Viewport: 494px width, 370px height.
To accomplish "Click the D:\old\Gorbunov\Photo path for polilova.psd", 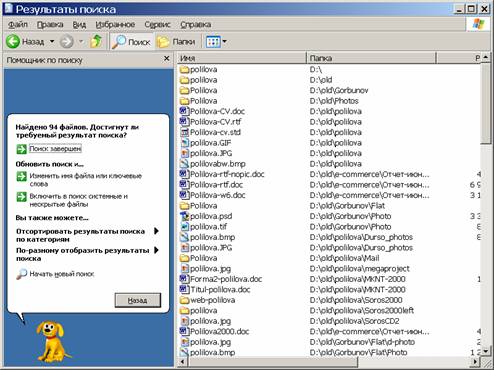I will pyautogui.click(x=350, y=216).
